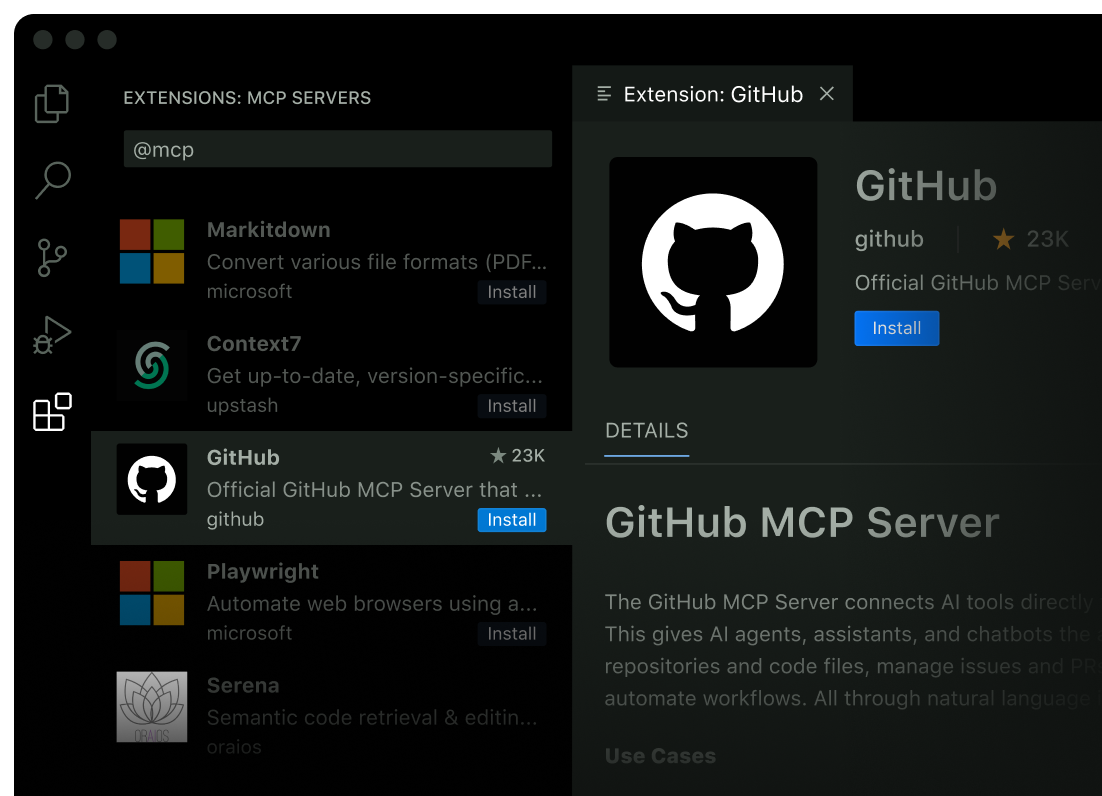Switch to the Extension: GitHub tab
Viewport: 1102px width, 796px height.
tap(712, 93)
